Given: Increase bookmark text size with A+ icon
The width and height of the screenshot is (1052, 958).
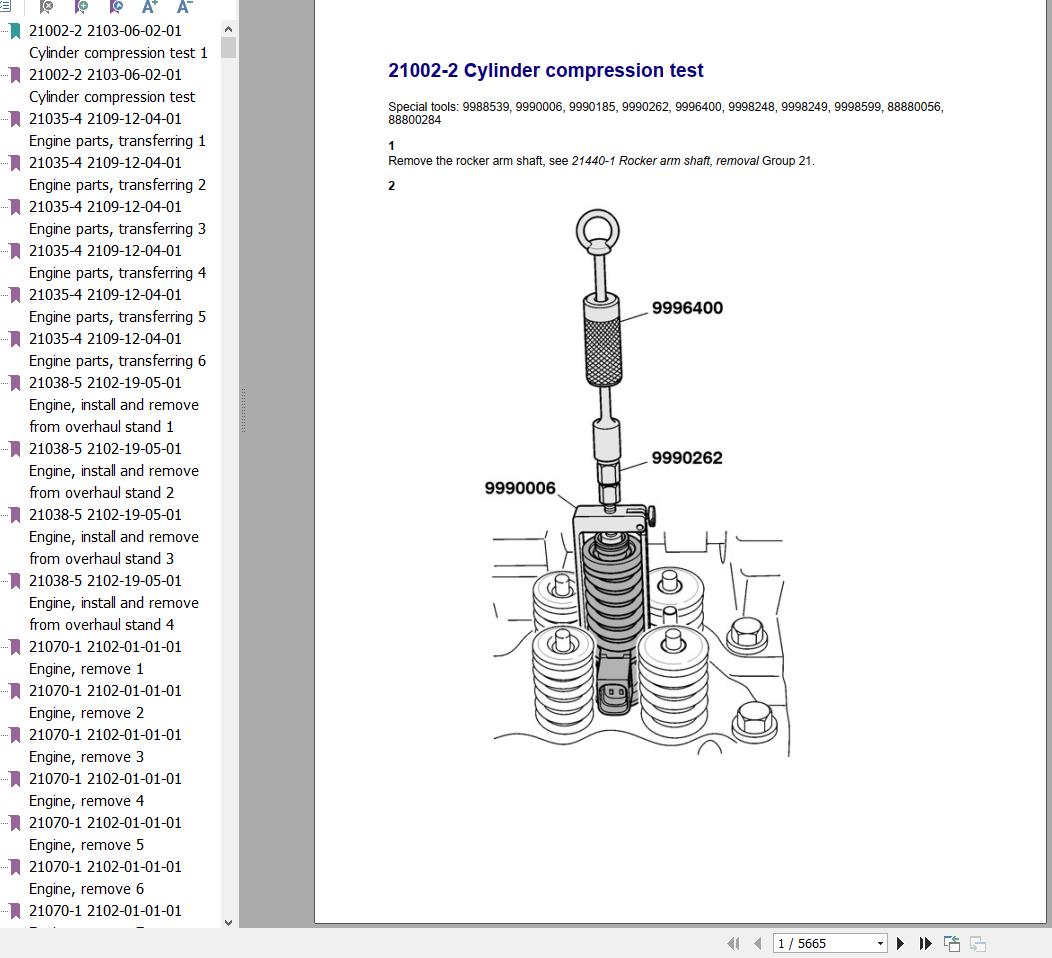Looking at the screenshot, I should pyautogui.click(x=150, y=7).
